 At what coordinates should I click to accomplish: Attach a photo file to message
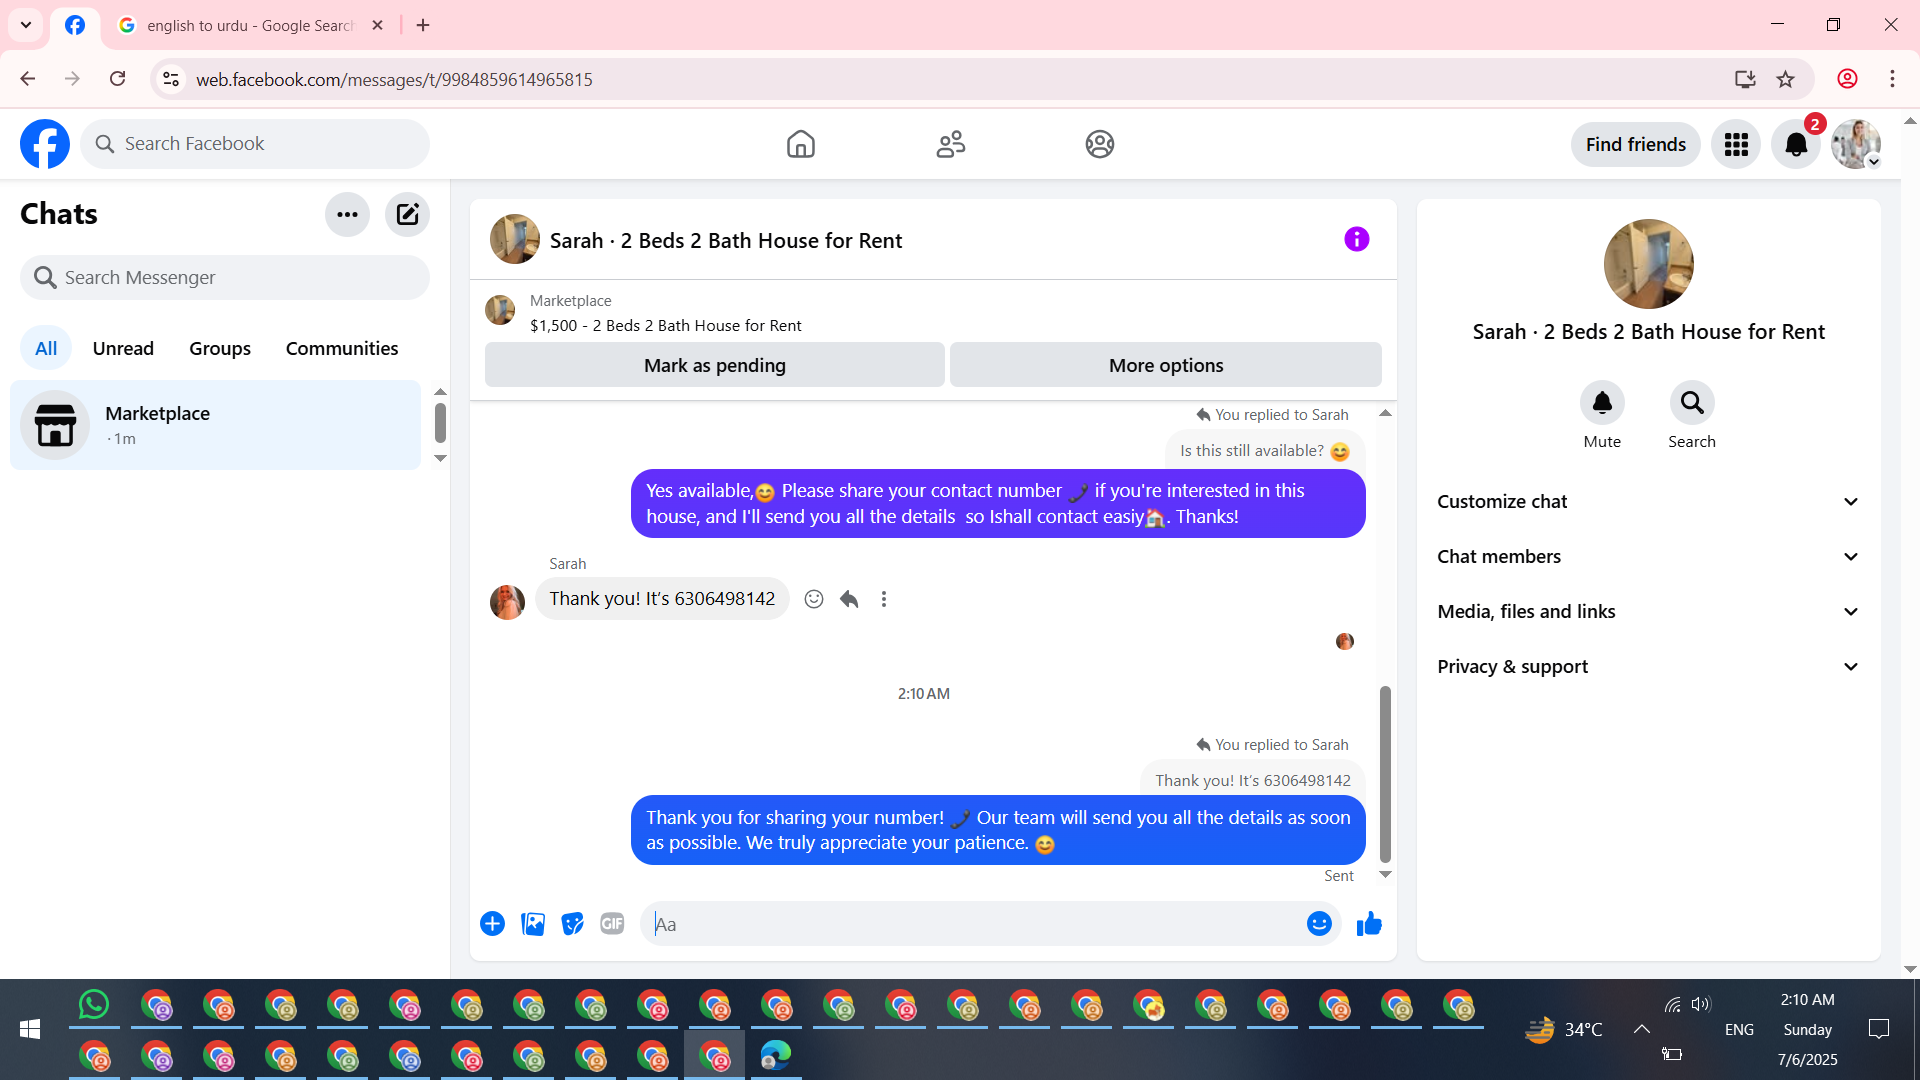[533, 924]
